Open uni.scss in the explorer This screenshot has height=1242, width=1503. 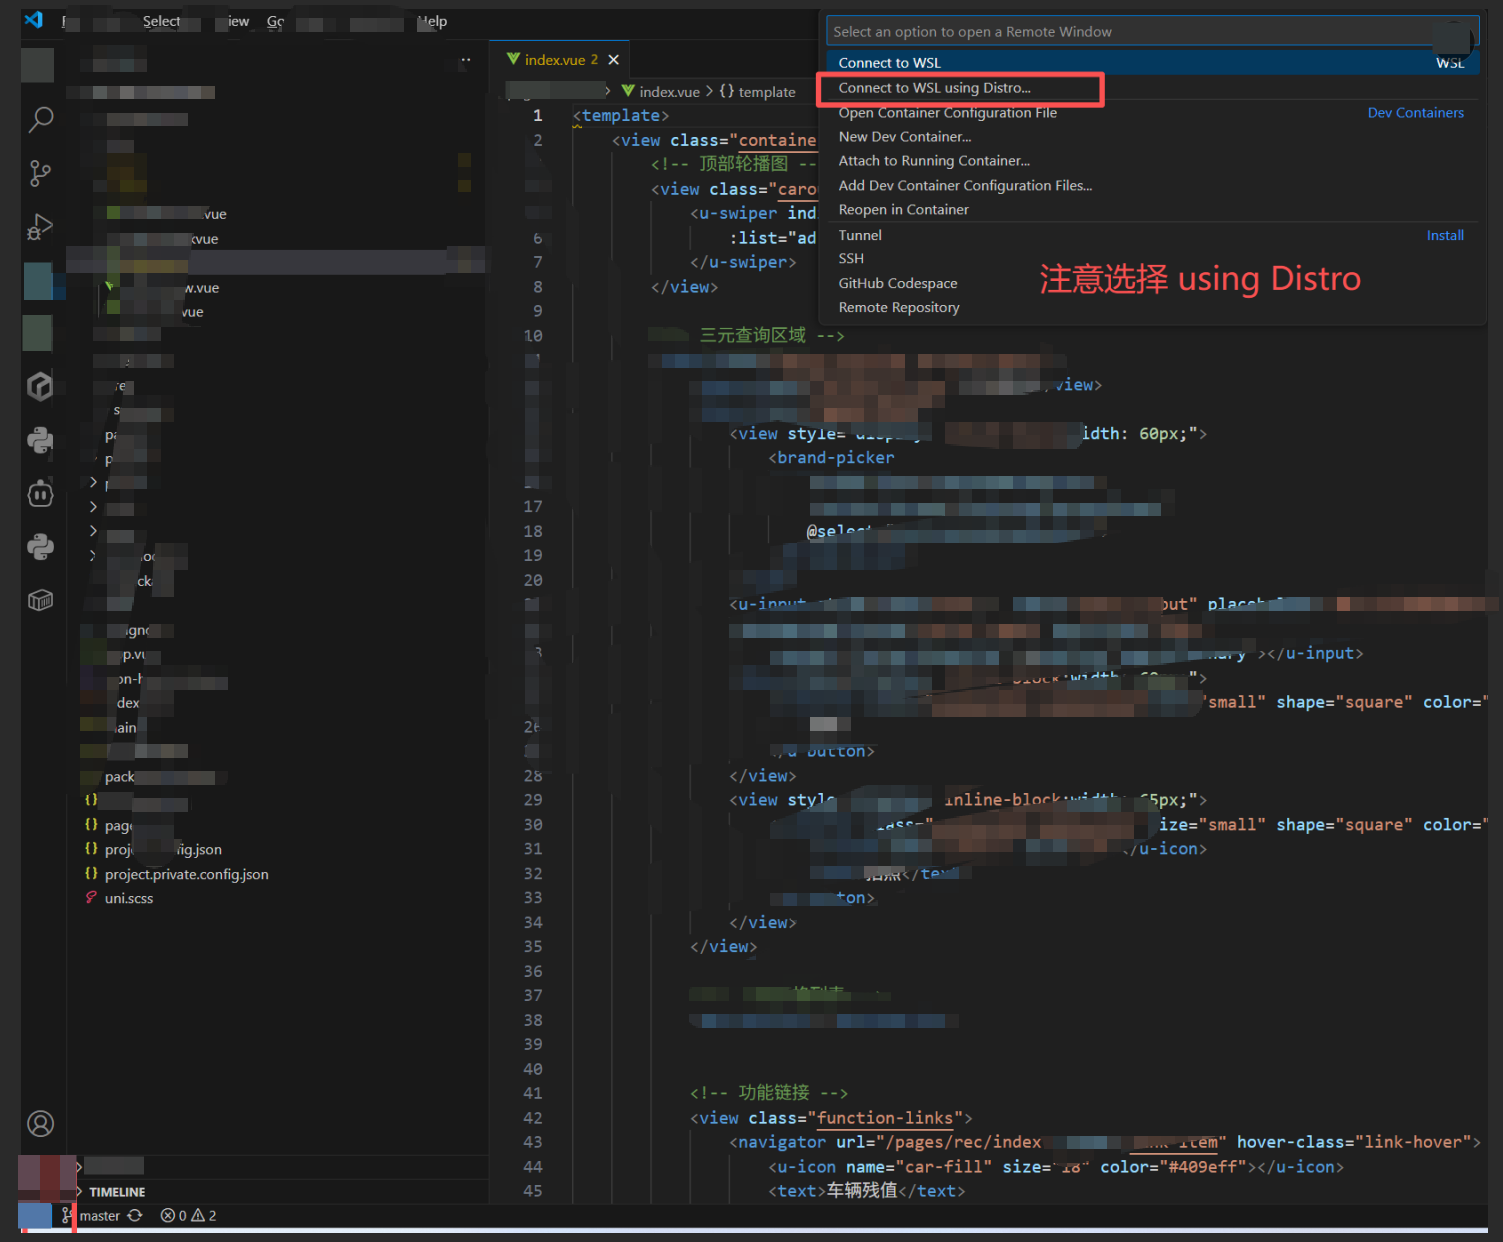(x=129, y=898)
